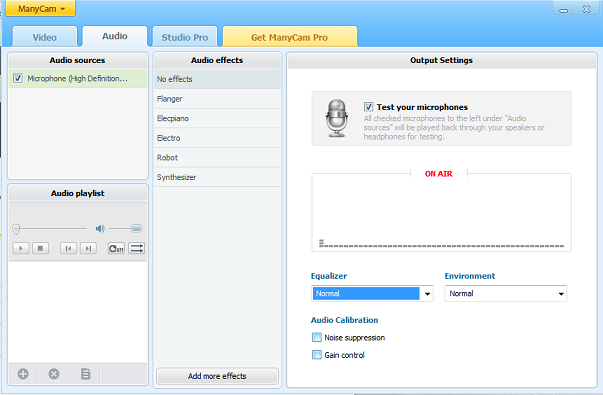The width and height of the screenshot is (603, 395).
Task: Click the Audio sources panel header
Action: click(78, 60)
